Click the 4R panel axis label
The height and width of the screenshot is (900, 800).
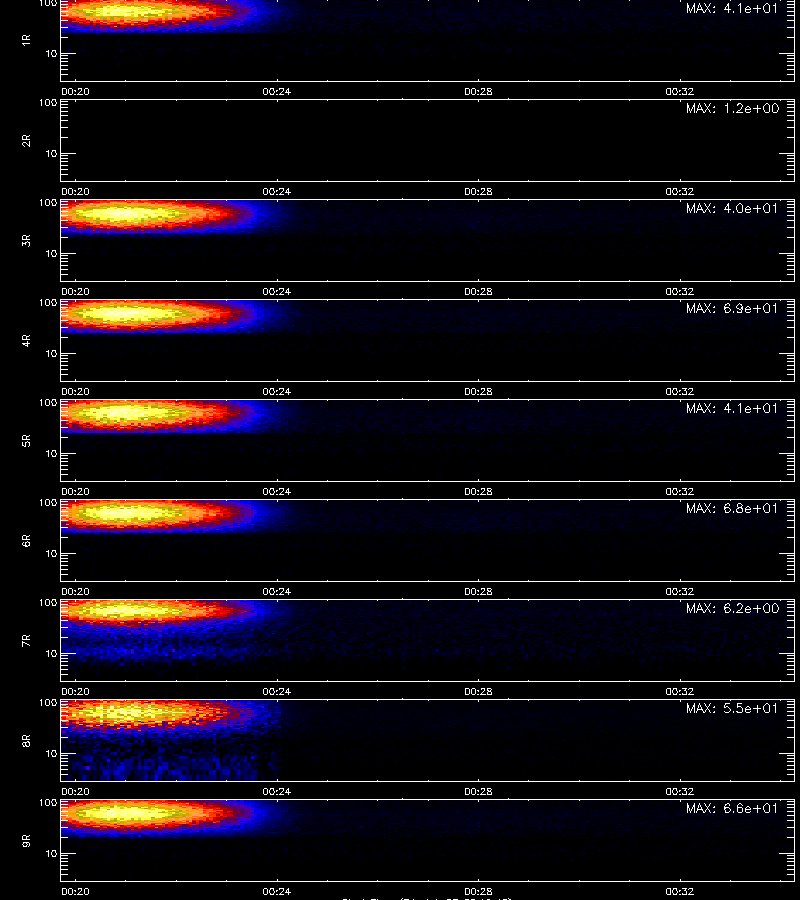[x=26, y=340]
